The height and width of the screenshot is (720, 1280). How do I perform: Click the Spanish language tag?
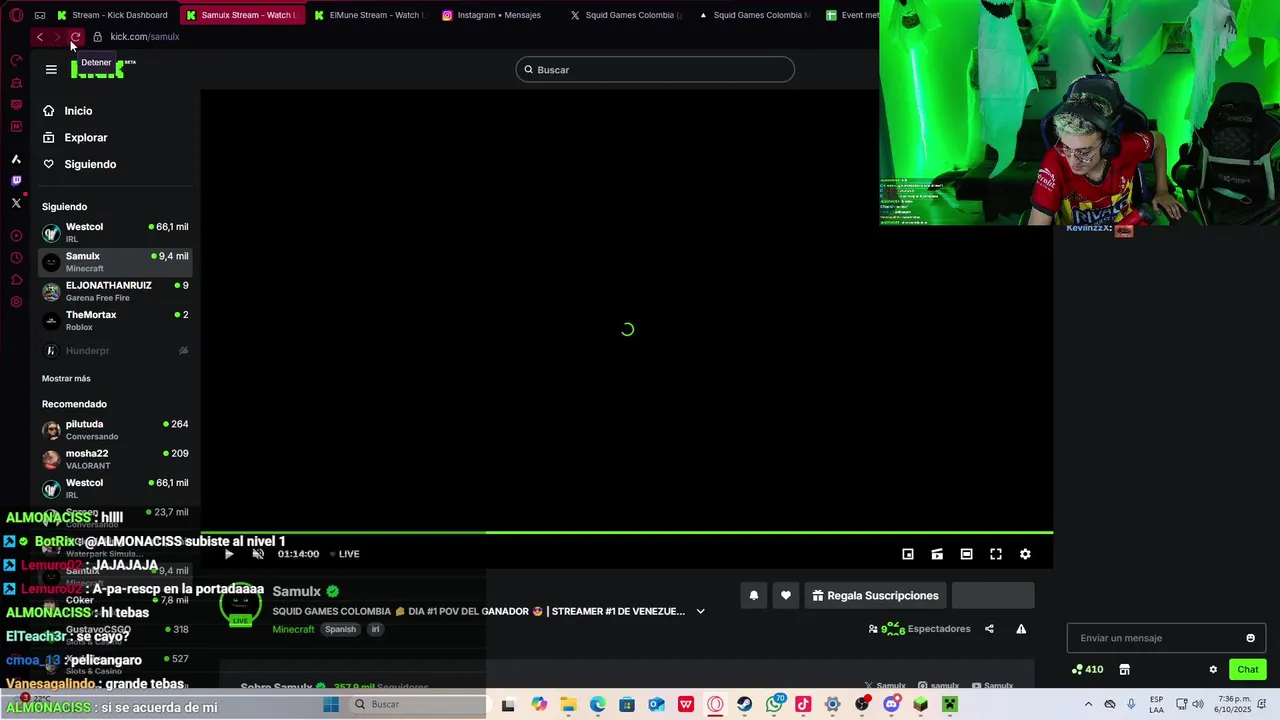(340, 629)
